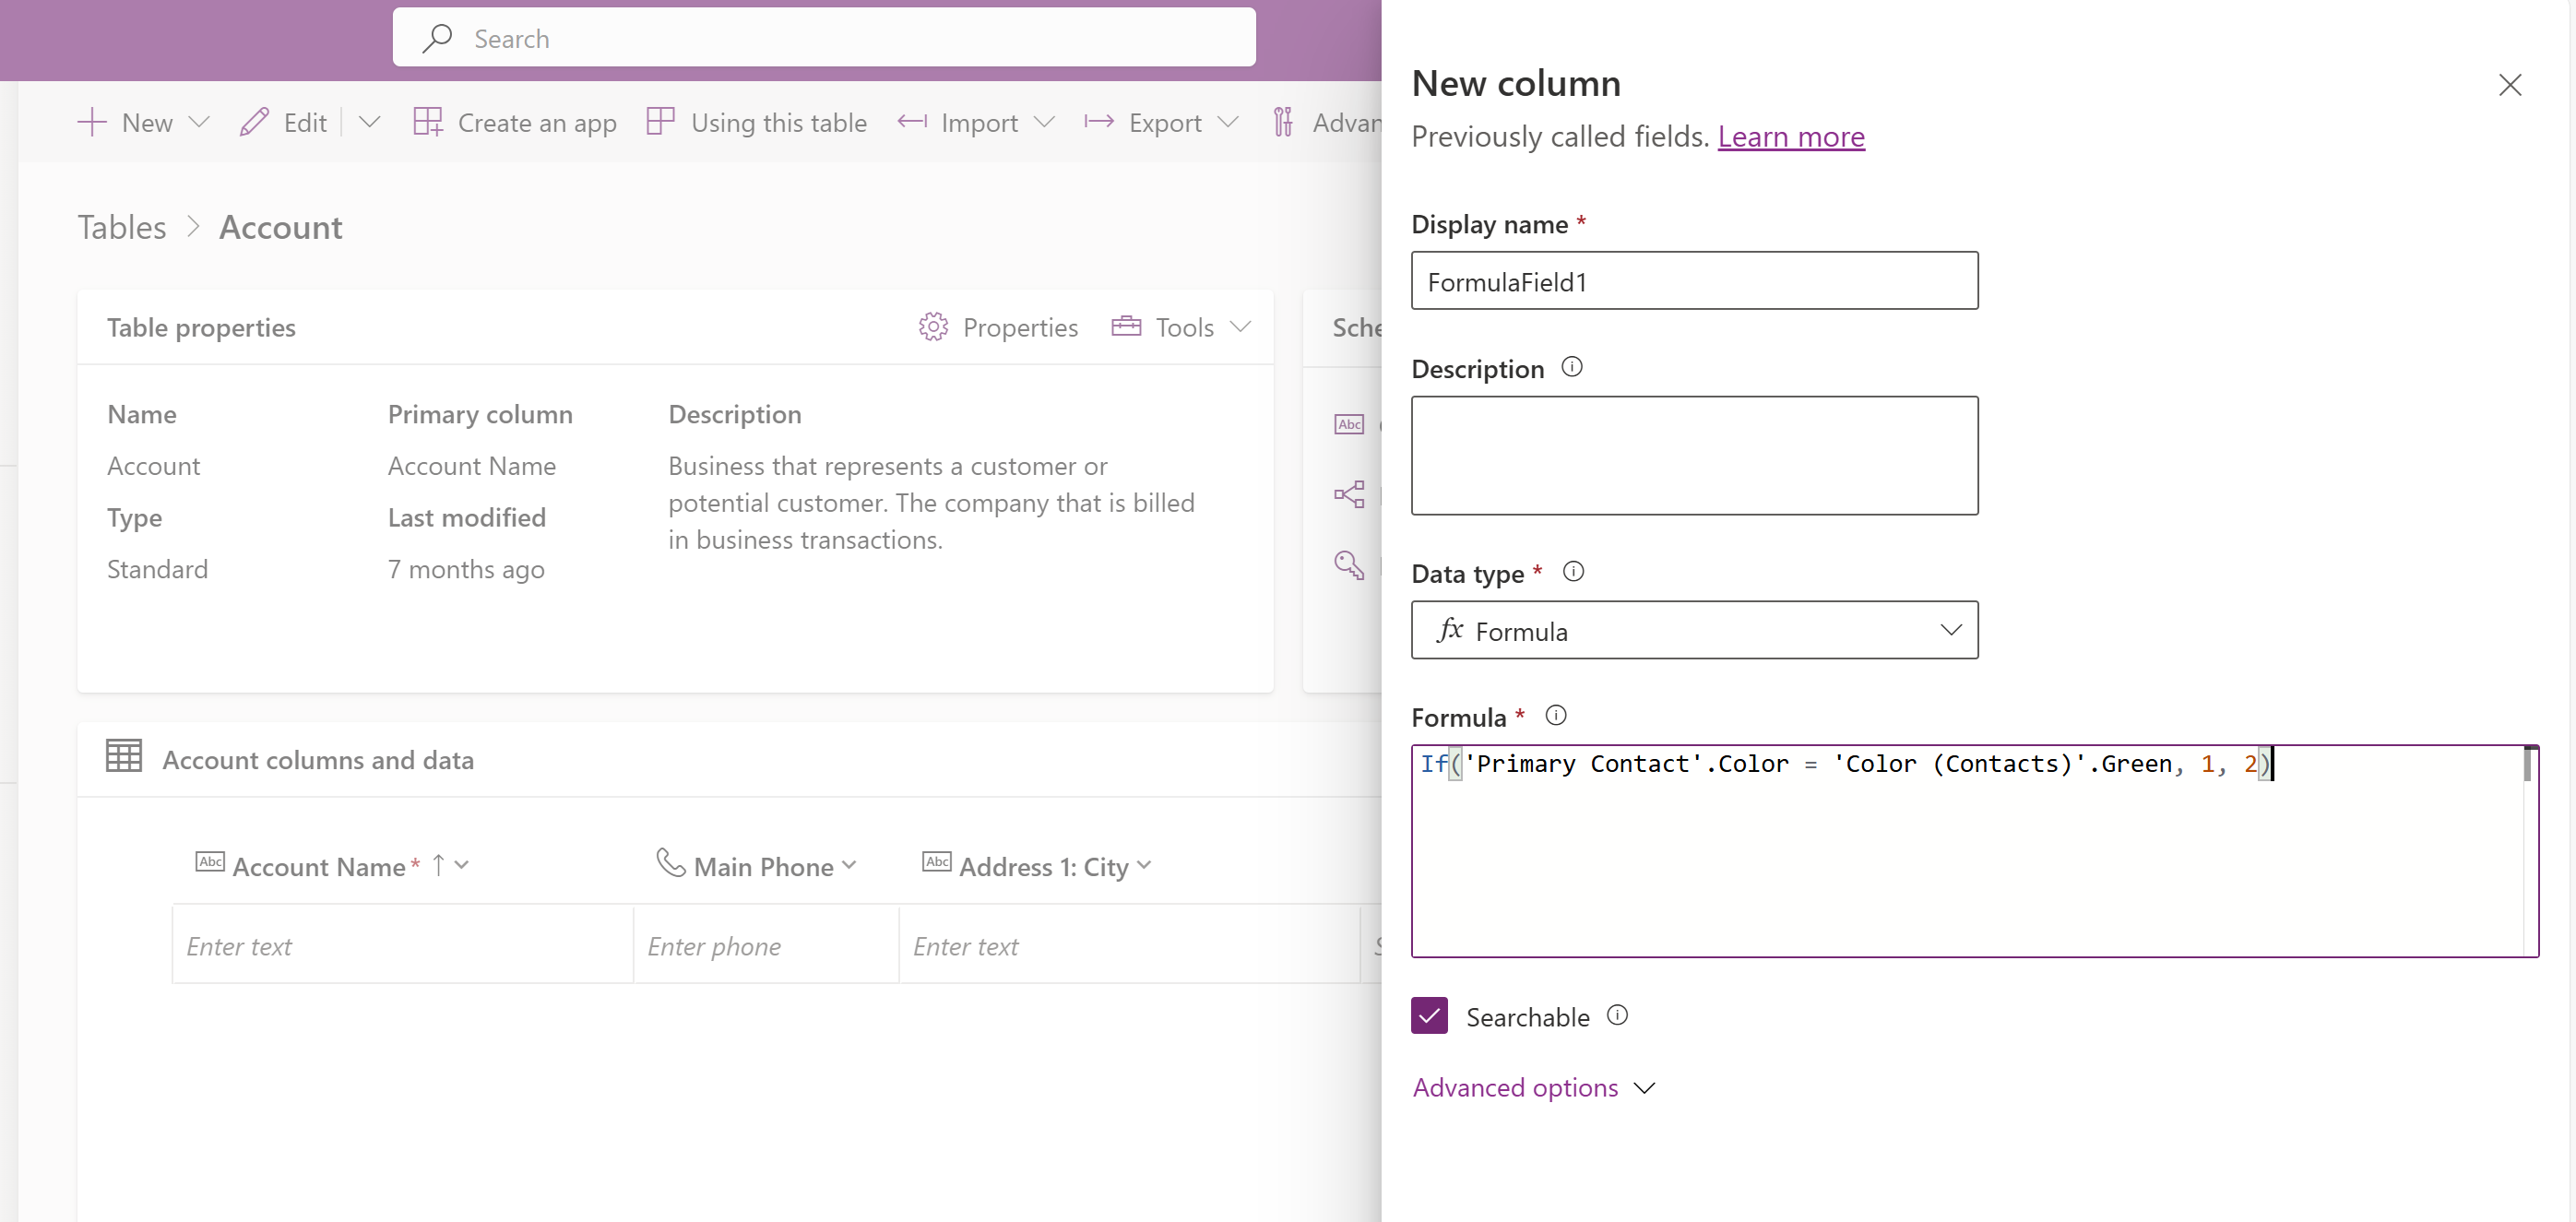
Task: Enable Searchable option for formula column
Action: pos(1428,1016)
